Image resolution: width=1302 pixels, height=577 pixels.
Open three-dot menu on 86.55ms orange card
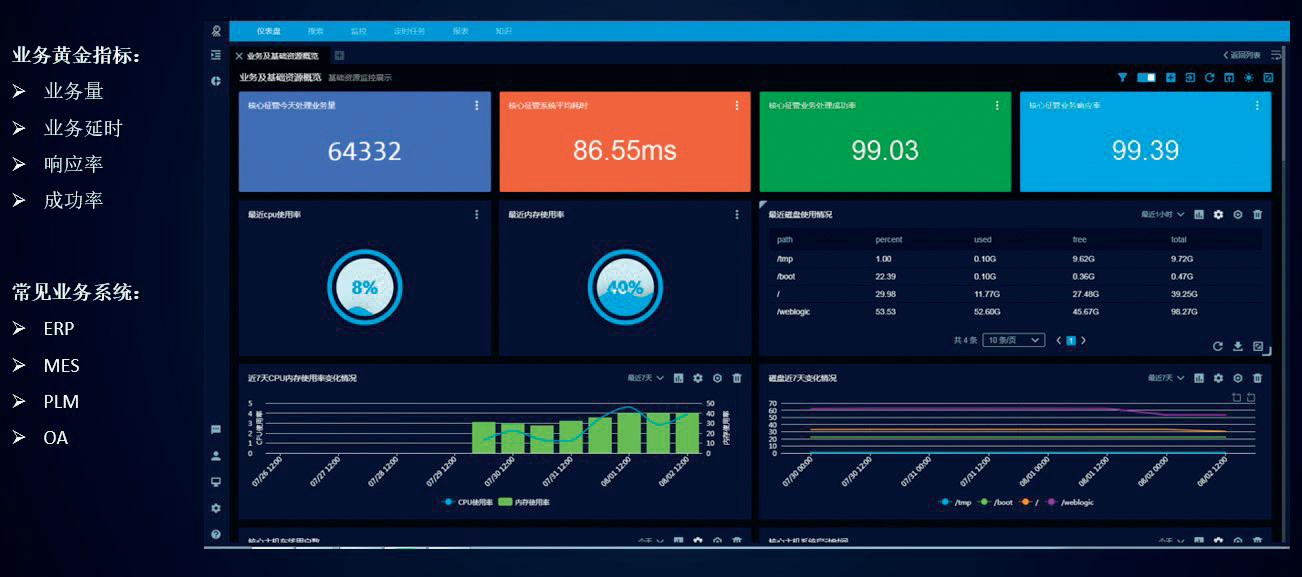click(737, 105)
